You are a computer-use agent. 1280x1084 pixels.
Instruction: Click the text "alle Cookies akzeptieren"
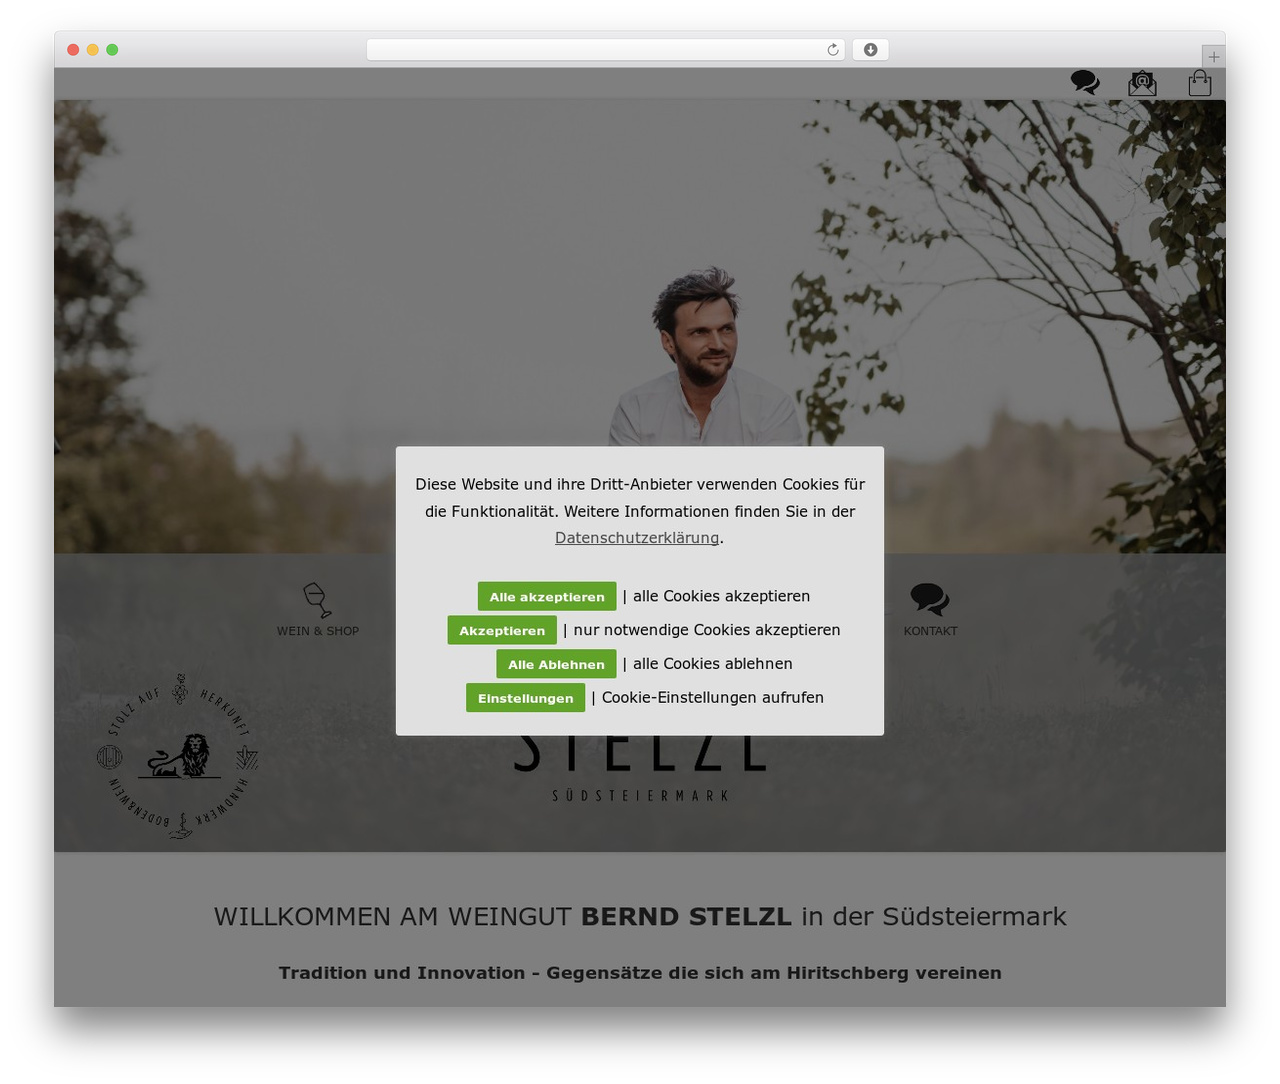[722, 597]
